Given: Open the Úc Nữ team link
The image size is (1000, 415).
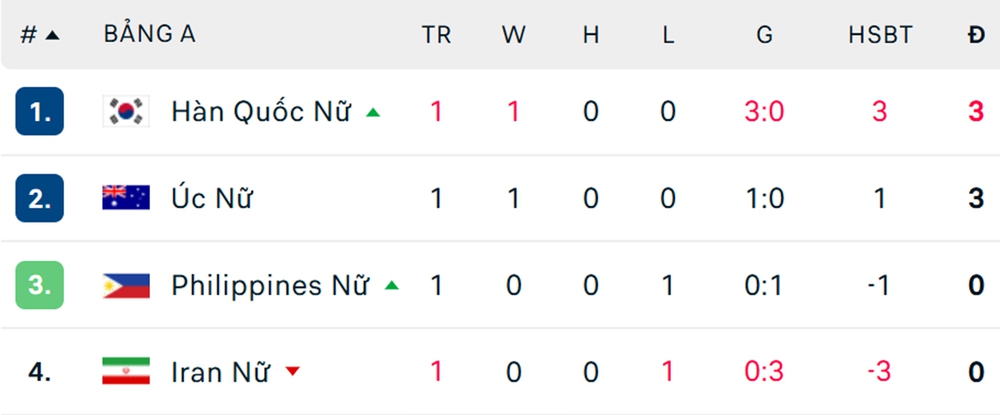Looking at the screenshot, I should pyautogui.click(x=212, y=198).
